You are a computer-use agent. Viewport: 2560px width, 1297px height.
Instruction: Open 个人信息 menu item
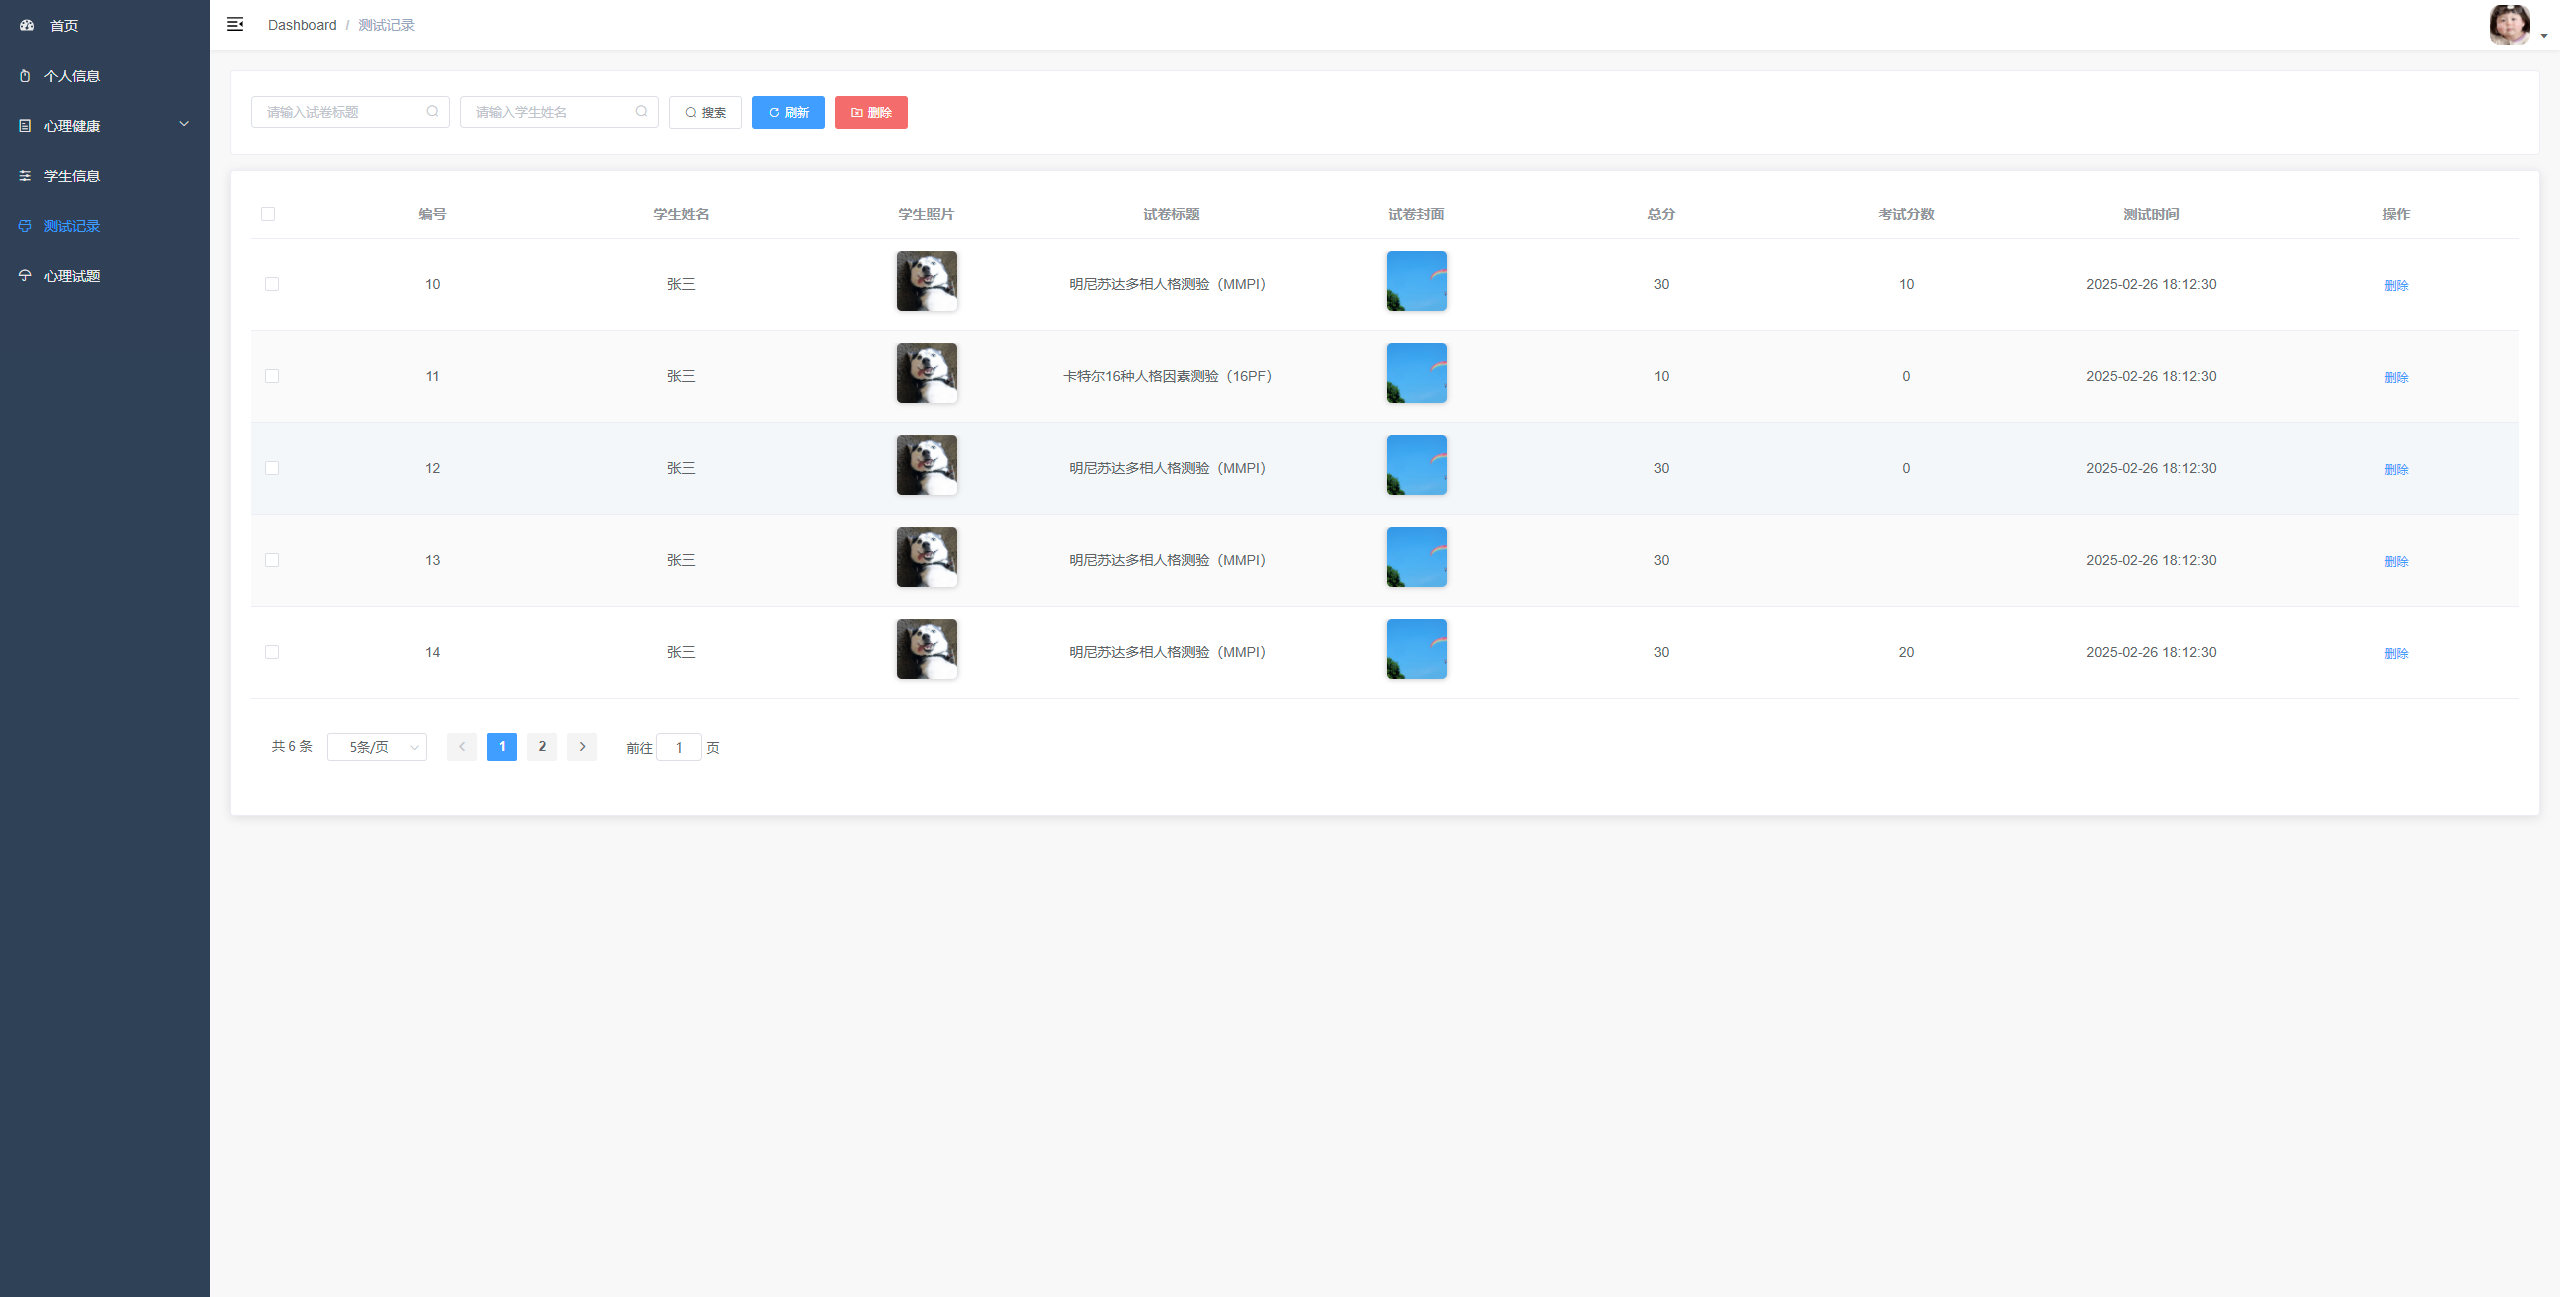tap(105, 75)
